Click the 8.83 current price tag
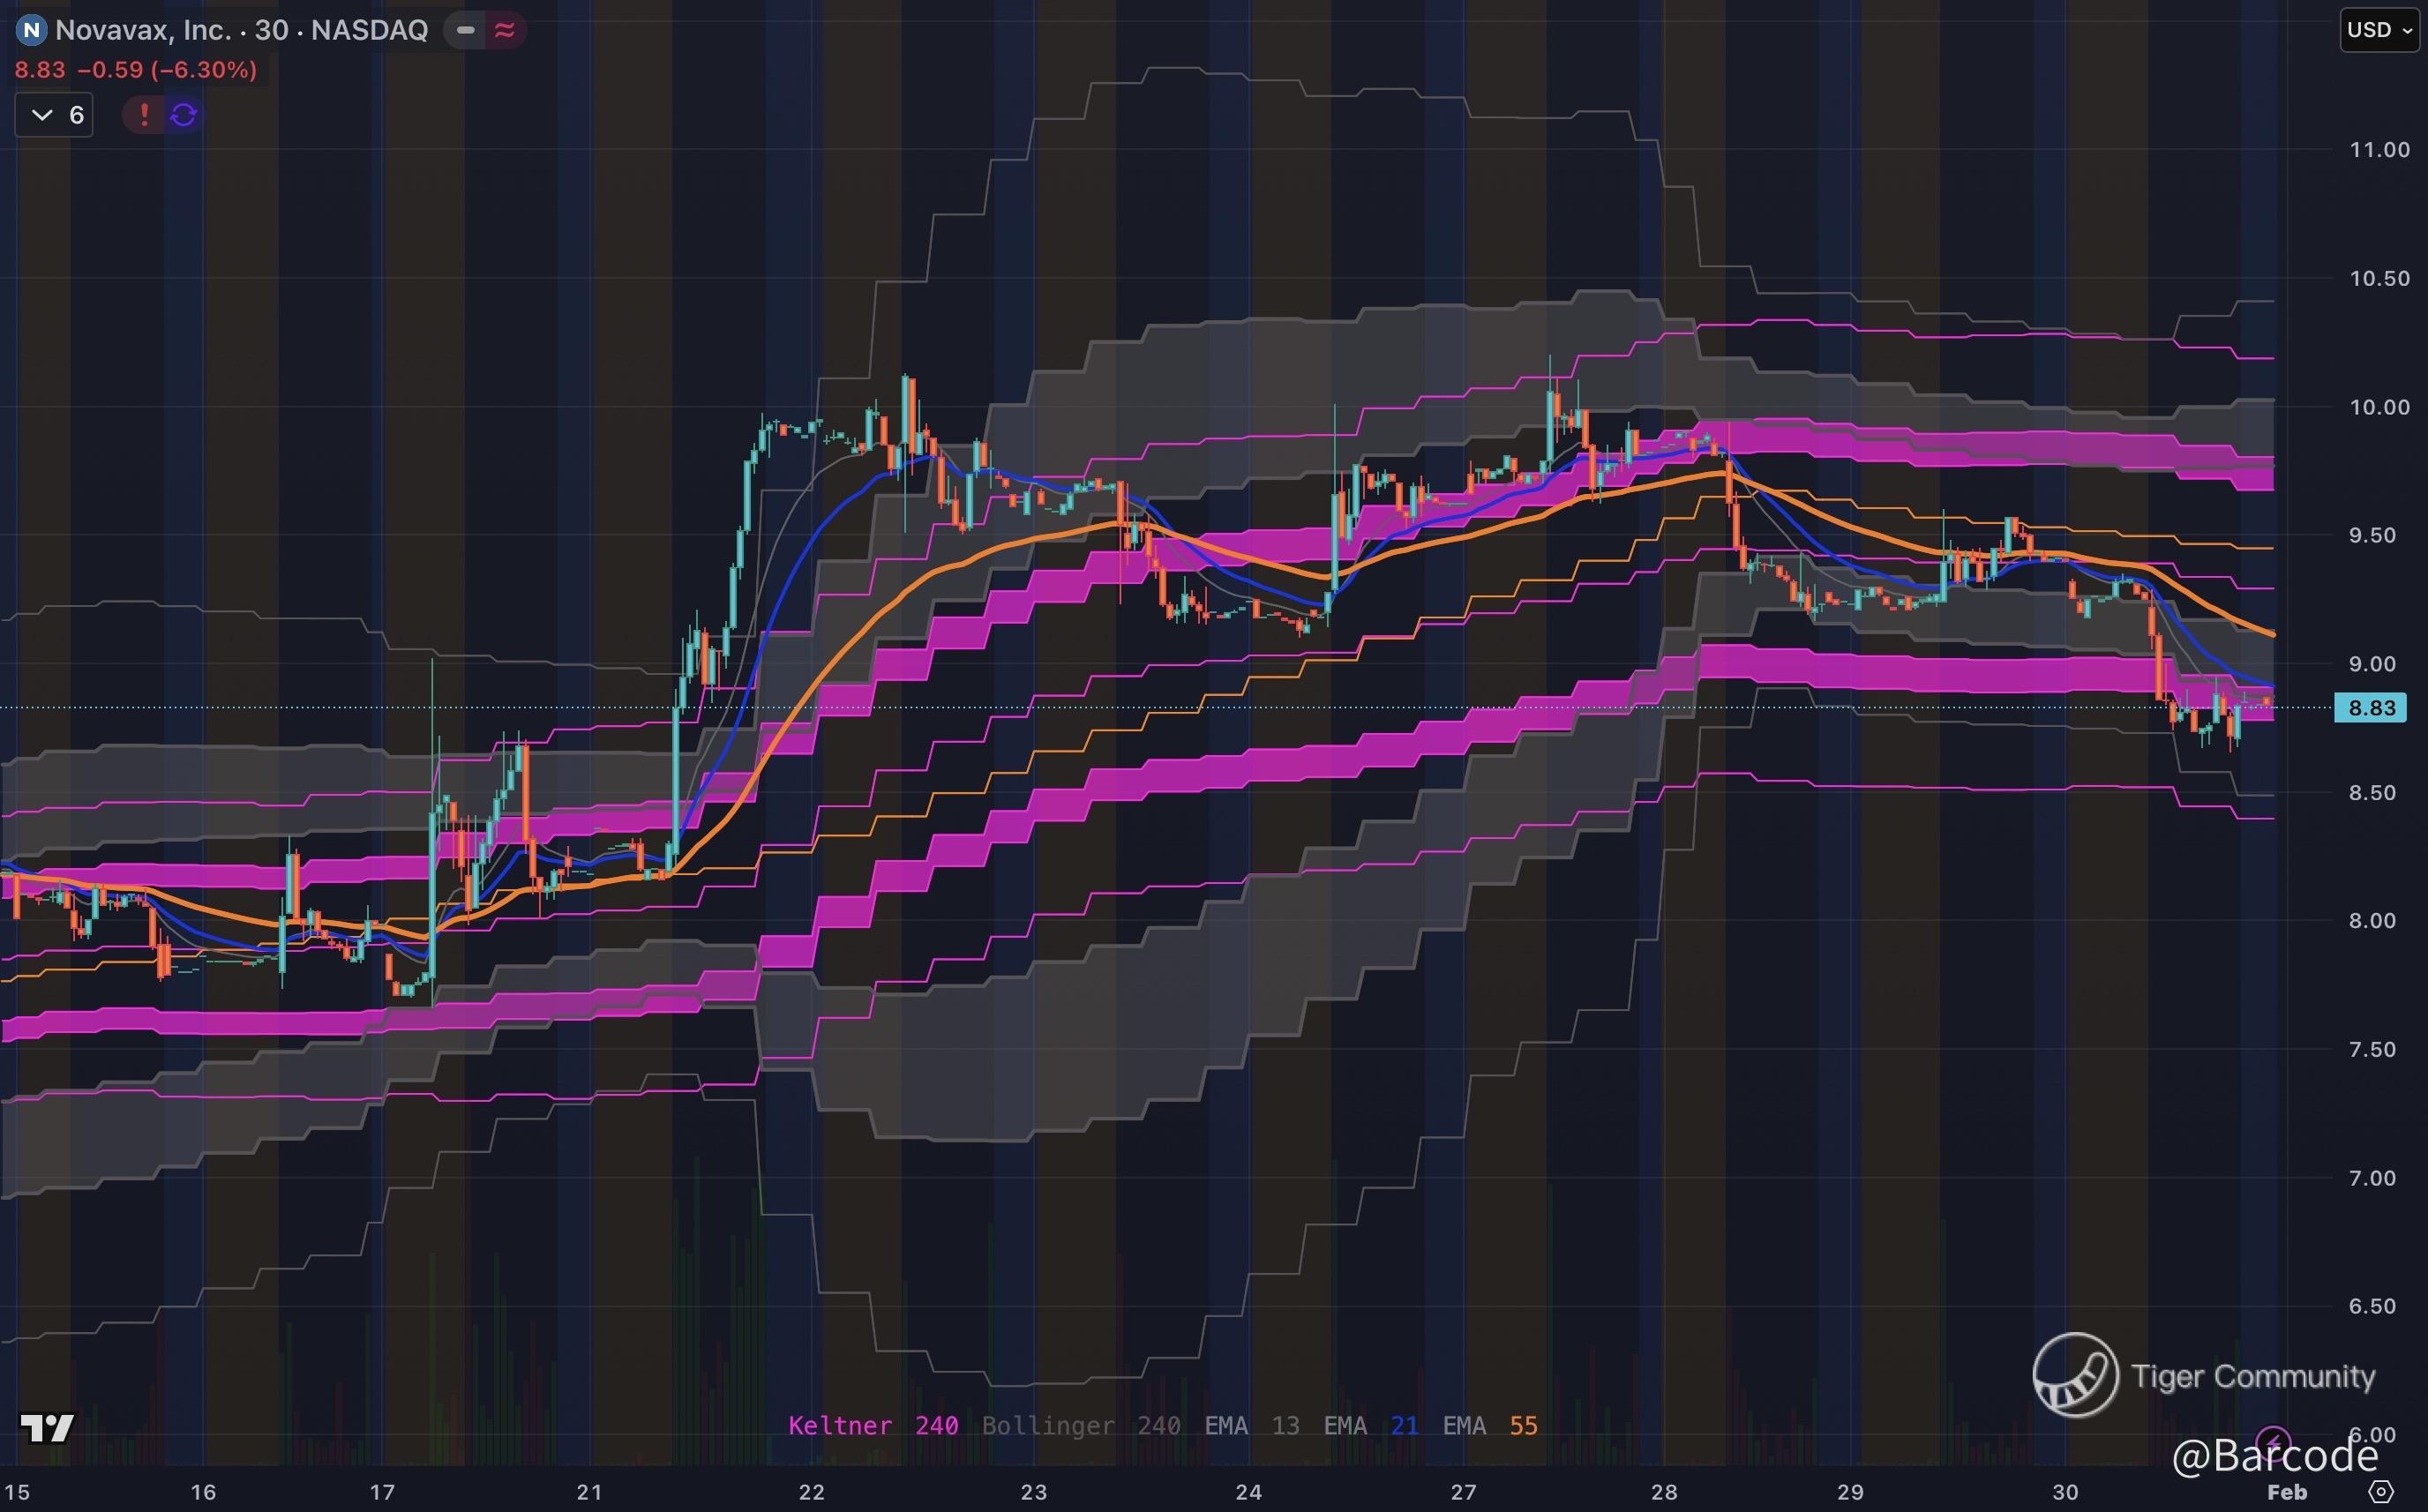Screen dimensions: 2428x1512 pos(2371,708)
